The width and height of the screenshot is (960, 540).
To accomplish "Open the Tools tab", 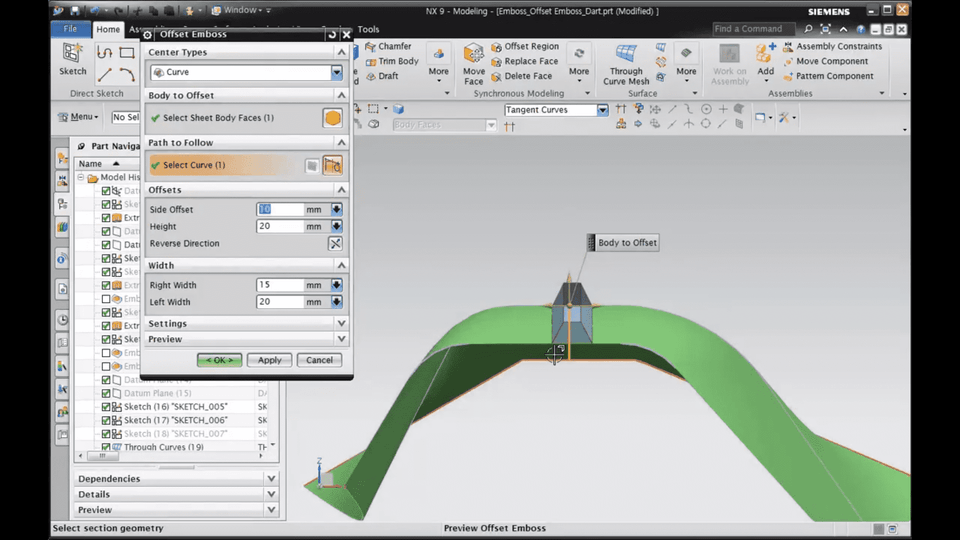I will click(368, 29).
